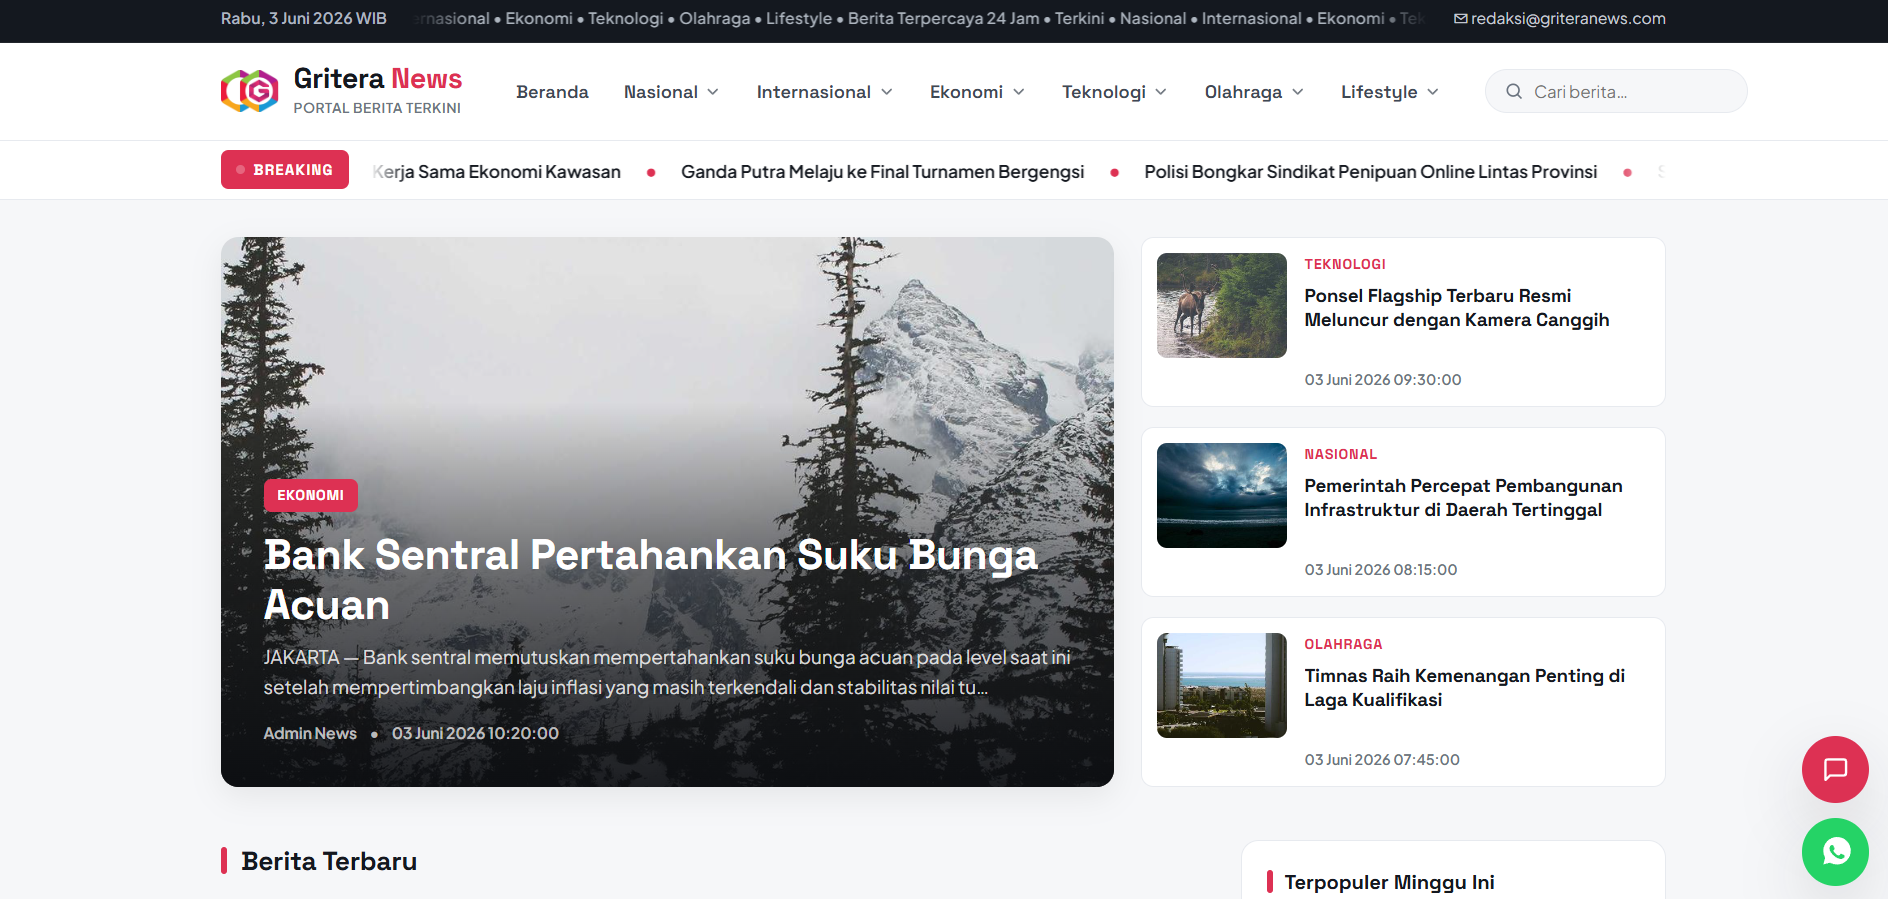This screenshot has width=1888, height=899.
Task: Expand the Internasional dropdown chevron
Action: click(x=887, y=92)
